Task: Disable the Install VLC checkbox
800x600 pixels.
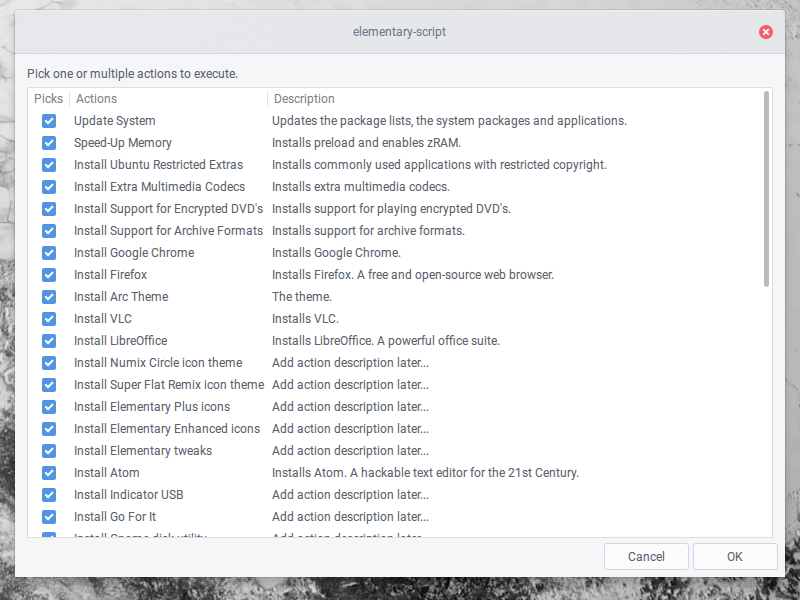Action: point(49,319)
